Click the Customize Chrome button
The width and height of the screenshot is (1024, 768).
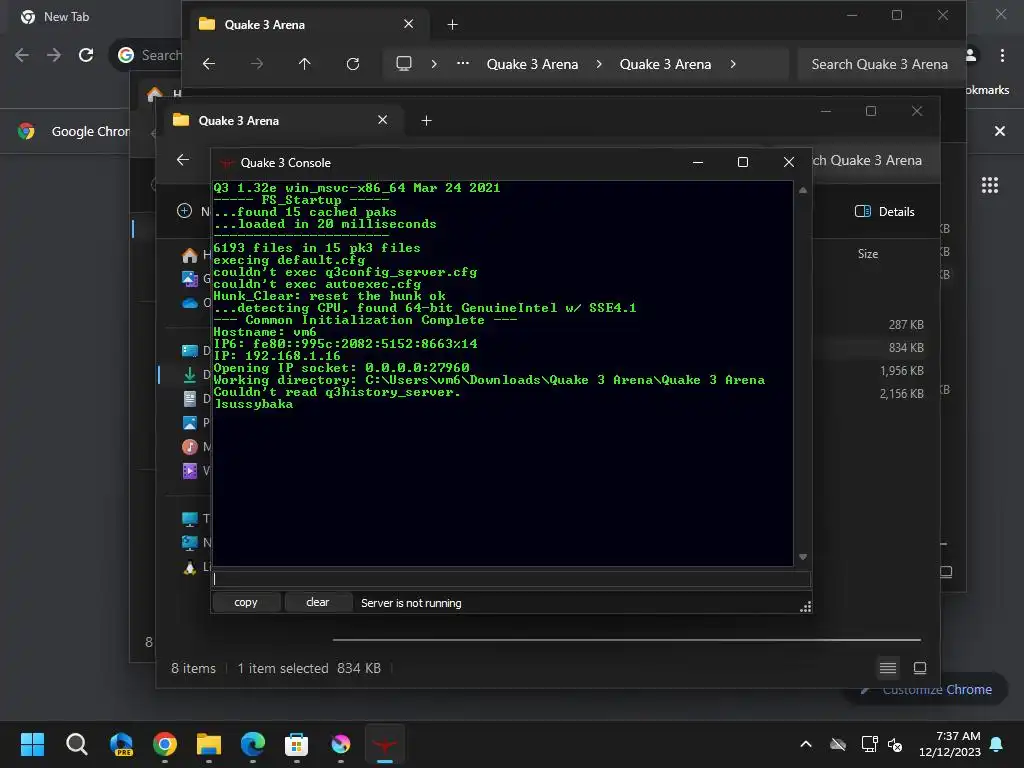pos(928,690)
